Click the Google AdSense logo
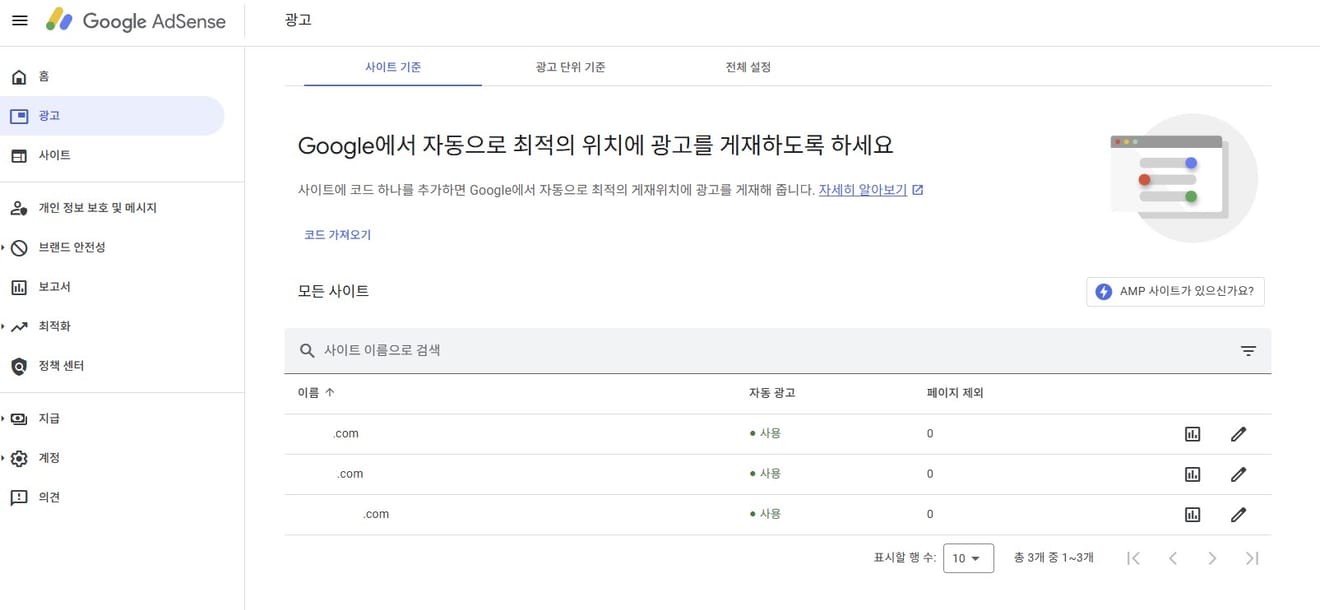1320x610 pixels. [136, 20]
